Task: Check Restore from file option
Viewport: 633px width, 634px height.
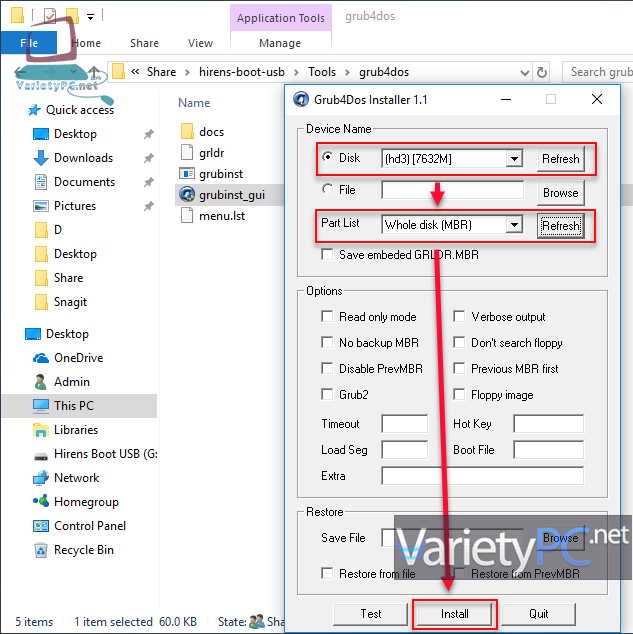Action: [x=327, y=573]
